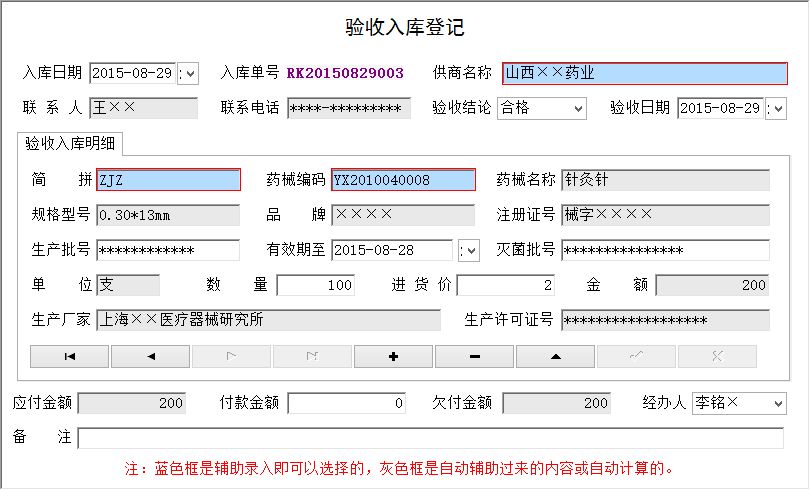Delete record with minus button
Screen dimensions: 810x490
click(475, 356)
